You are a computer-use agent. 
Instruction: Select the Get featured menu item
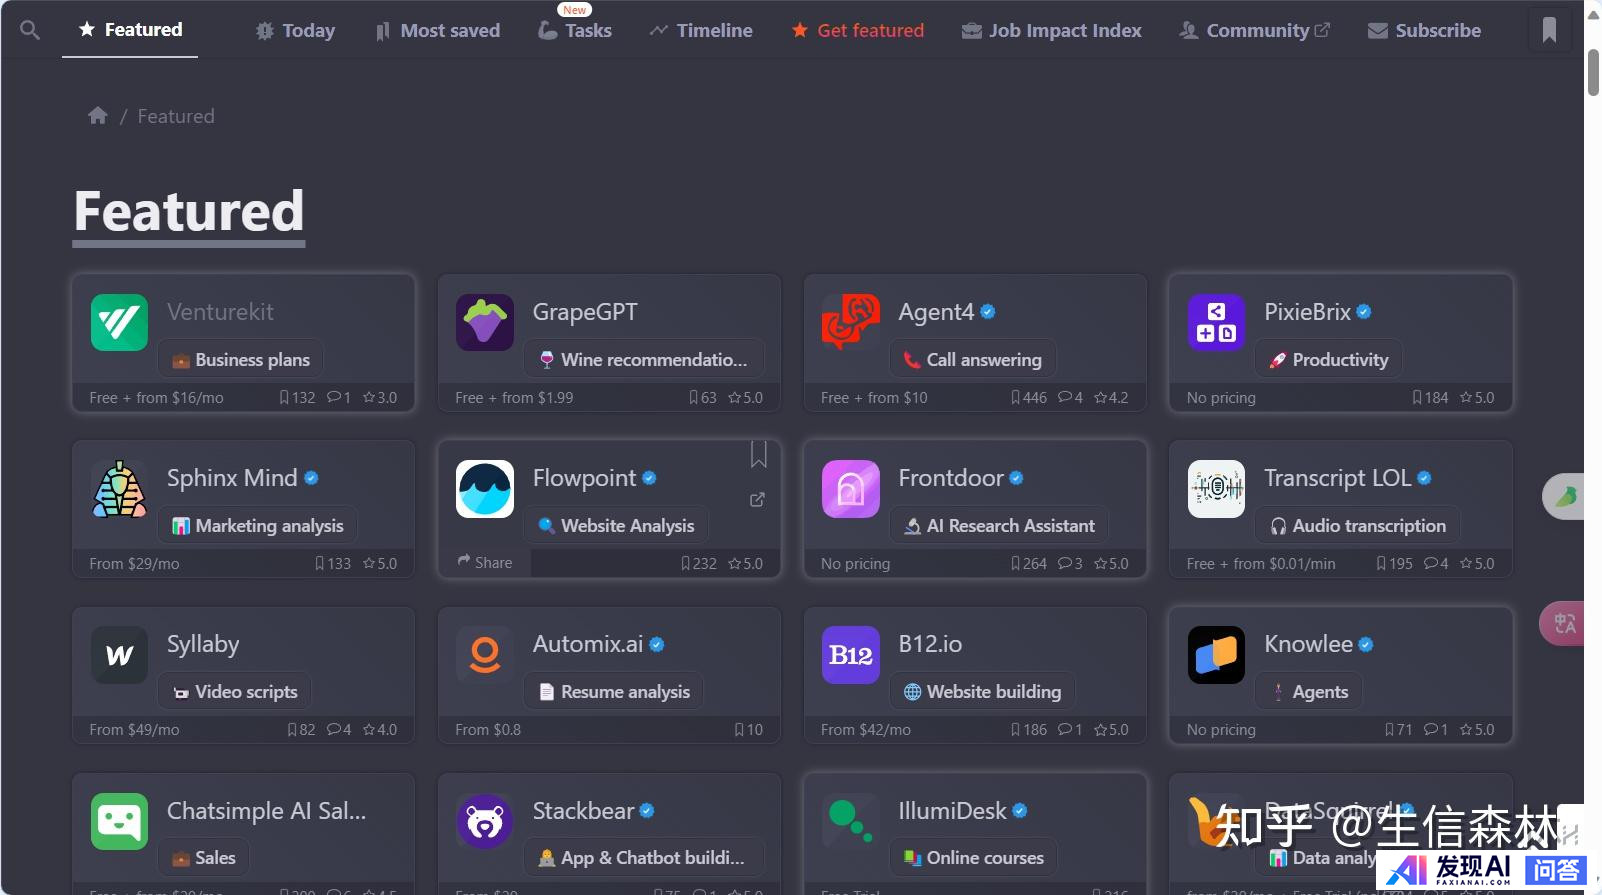pyautogui.click(x=858, y=31)
